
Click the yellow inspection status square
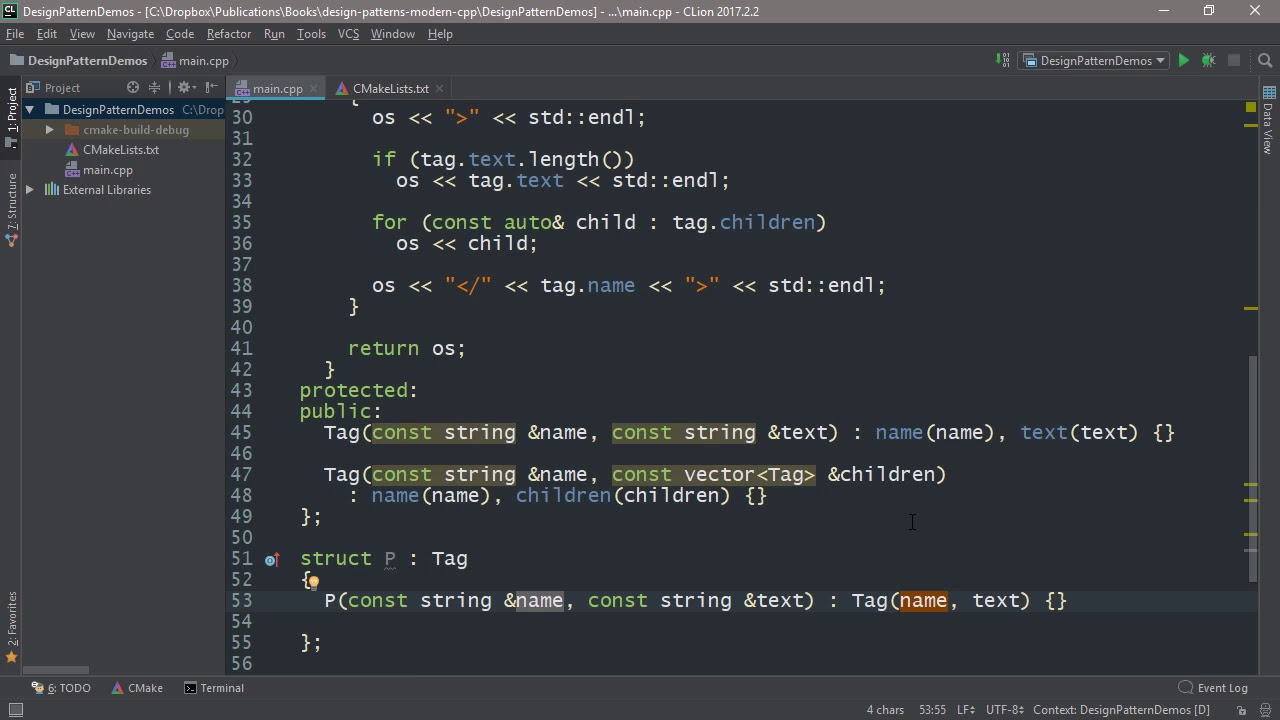1250,106
